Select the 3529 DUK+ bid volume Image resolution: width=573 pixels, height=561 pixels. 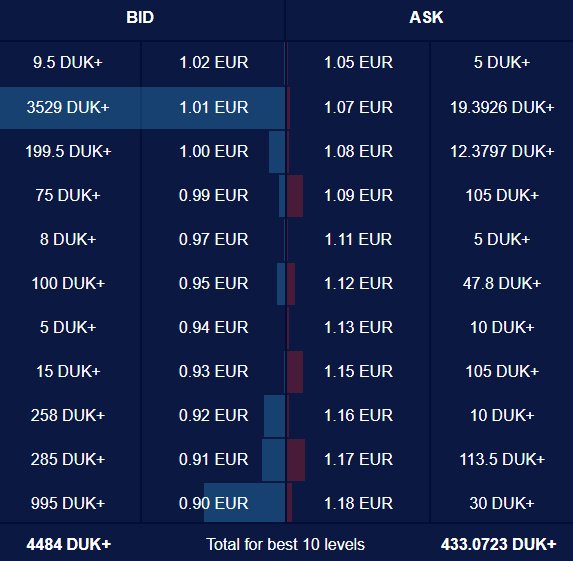tap(68, 107)
